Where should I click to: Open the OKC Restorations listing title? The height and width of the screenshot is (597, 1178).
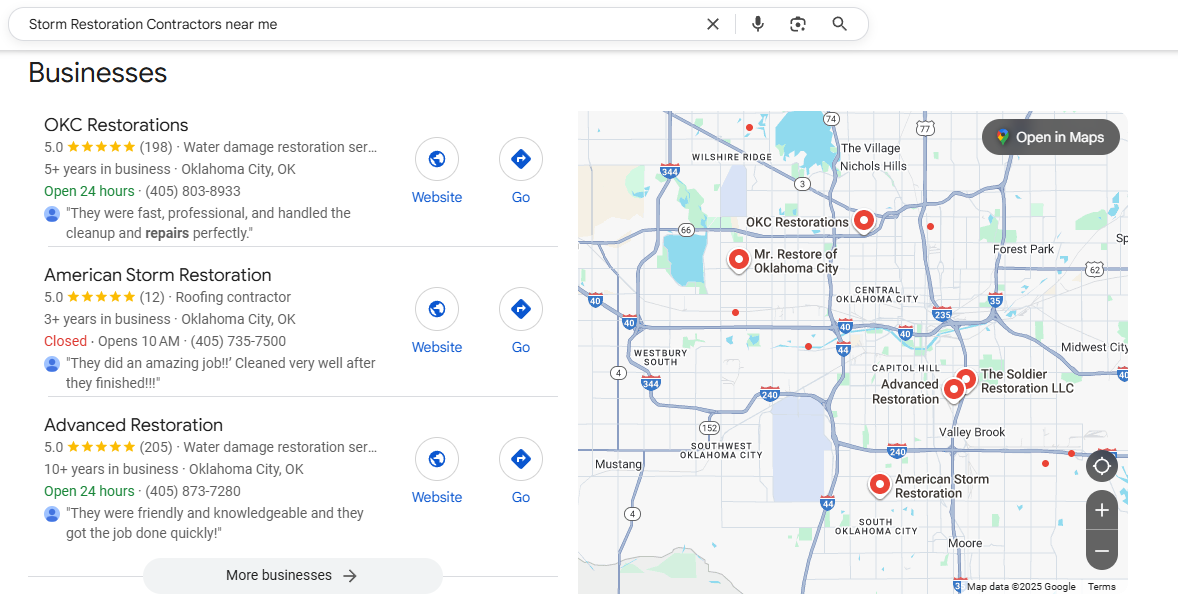pos(116,125)
